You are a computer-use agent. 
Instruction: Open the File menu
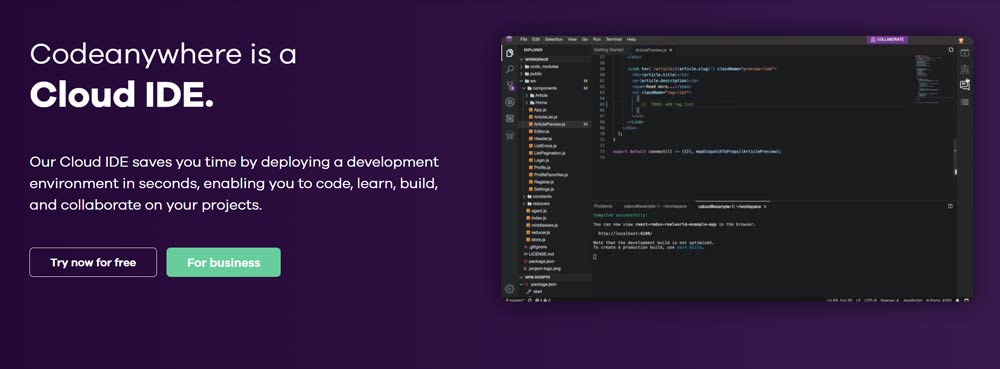(524, 40)
